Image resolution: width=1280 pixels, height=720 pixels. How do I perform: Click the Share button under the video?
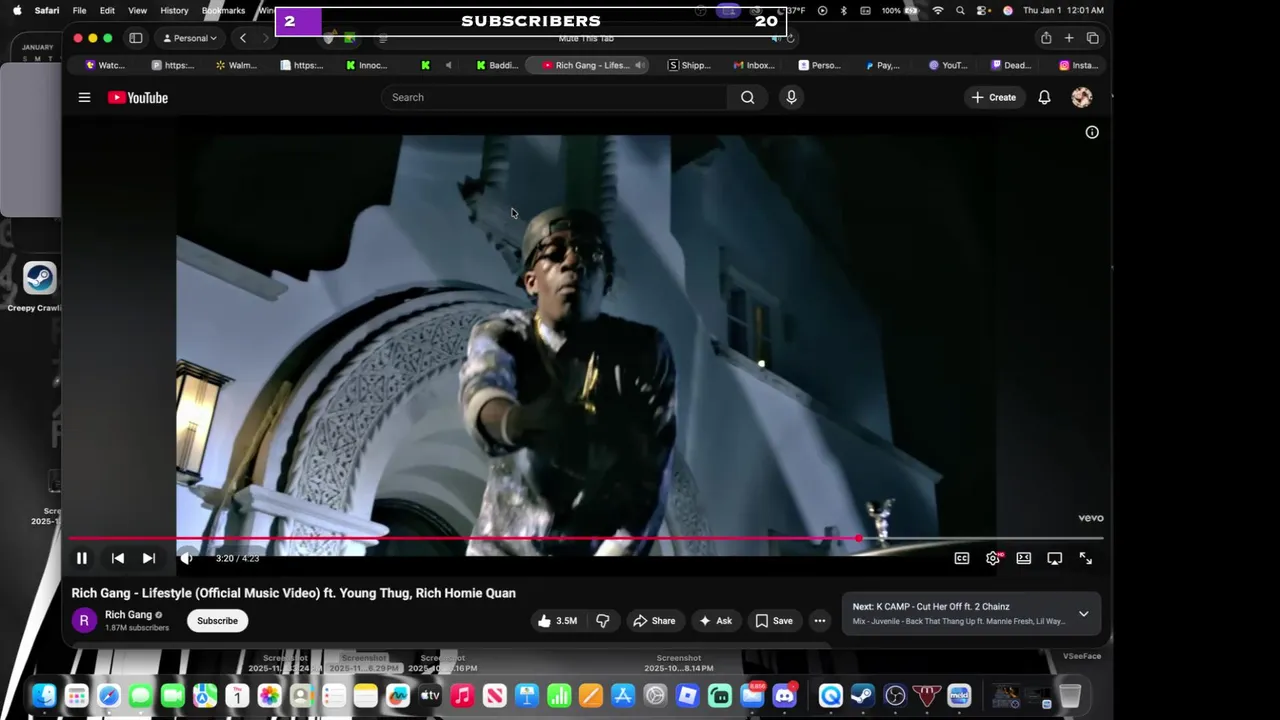[654, 621]
